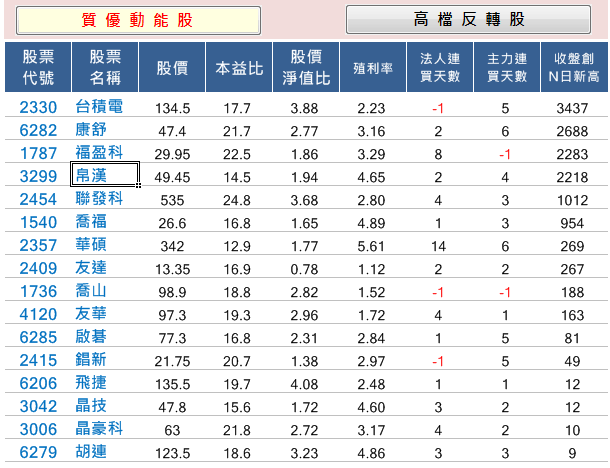Open stock code 2357 link
This screenshot has height=468, width=610.
38,245
